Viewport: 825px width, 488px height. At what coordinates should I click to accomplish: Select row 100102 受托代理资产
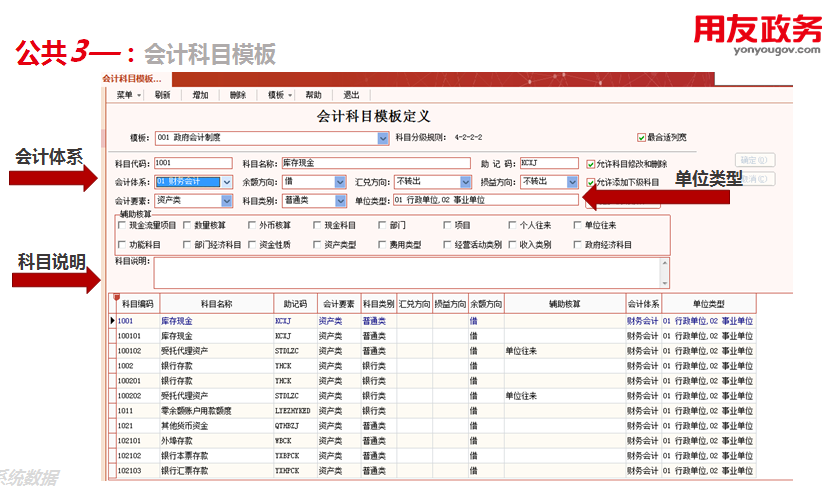[432, 351]
